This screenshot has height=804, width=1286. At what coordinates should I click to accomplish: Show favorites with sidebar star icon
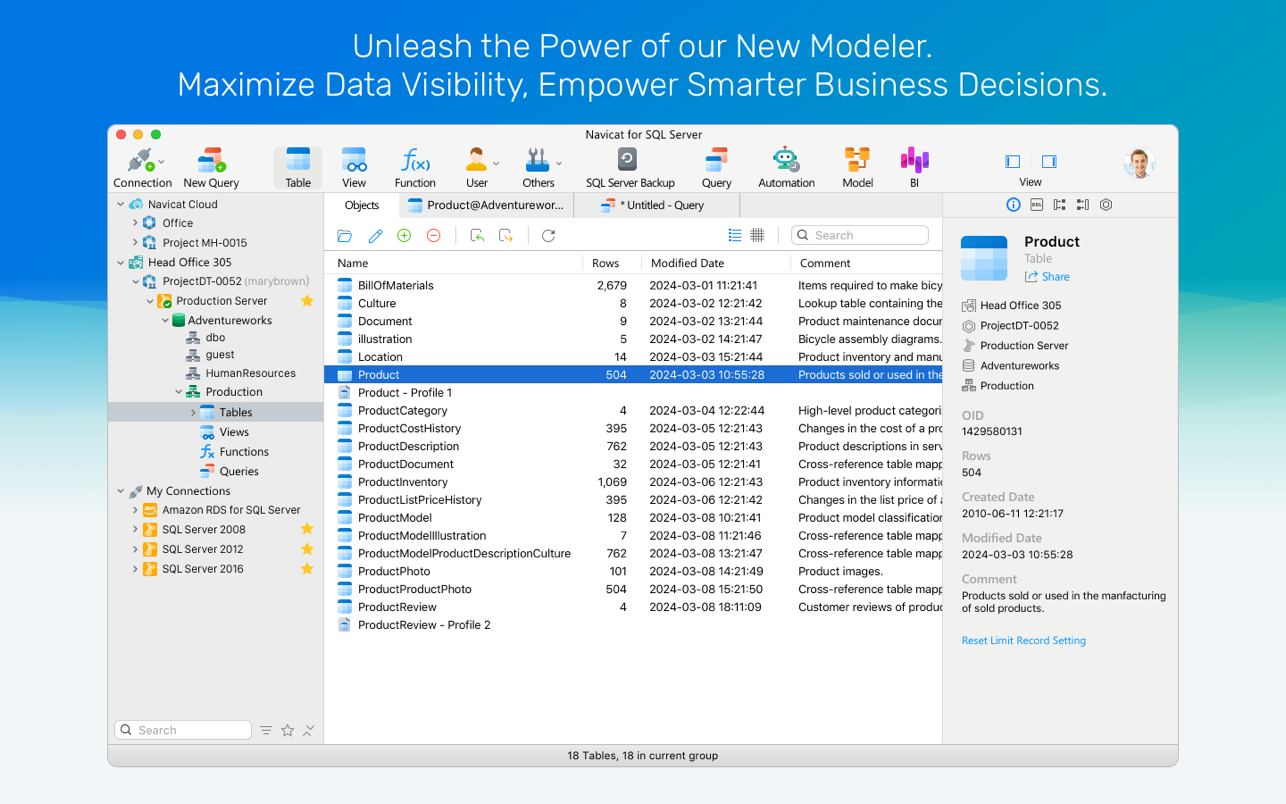pyautogui.click(x=287, y=730)
